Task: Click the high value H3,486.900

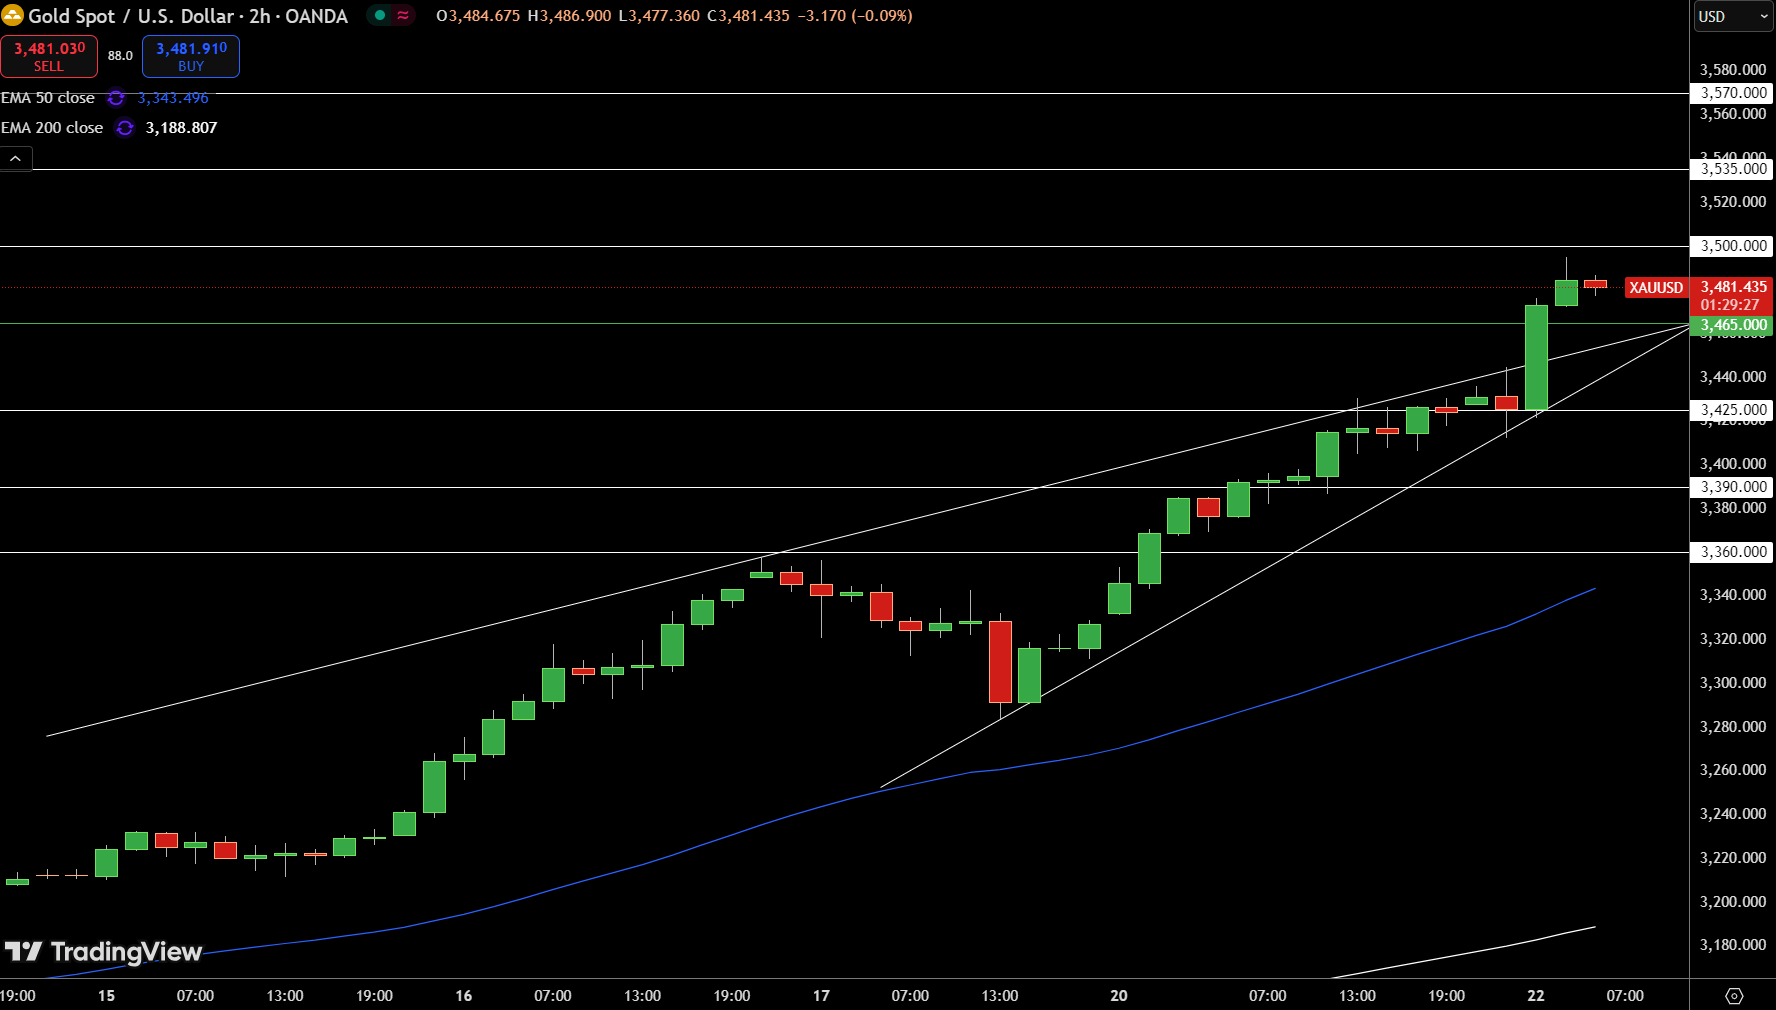Action: coord(569,16)
